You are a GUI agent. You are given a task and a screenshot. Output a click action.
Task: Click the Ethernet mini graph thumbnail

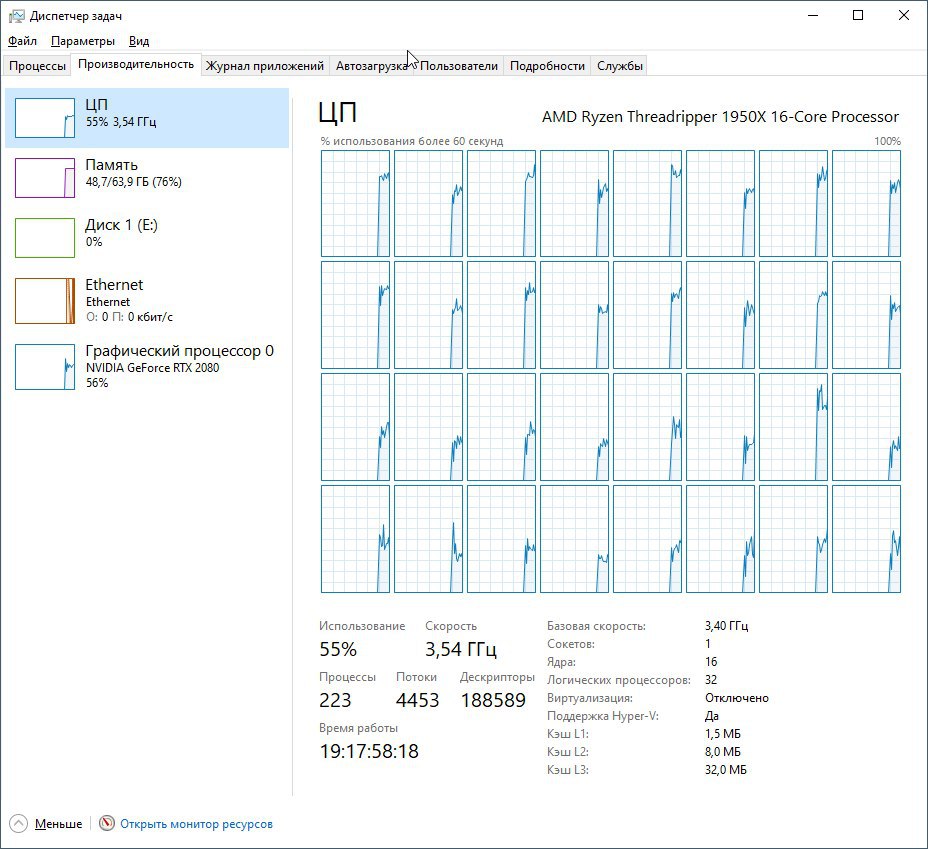[45, 301]
